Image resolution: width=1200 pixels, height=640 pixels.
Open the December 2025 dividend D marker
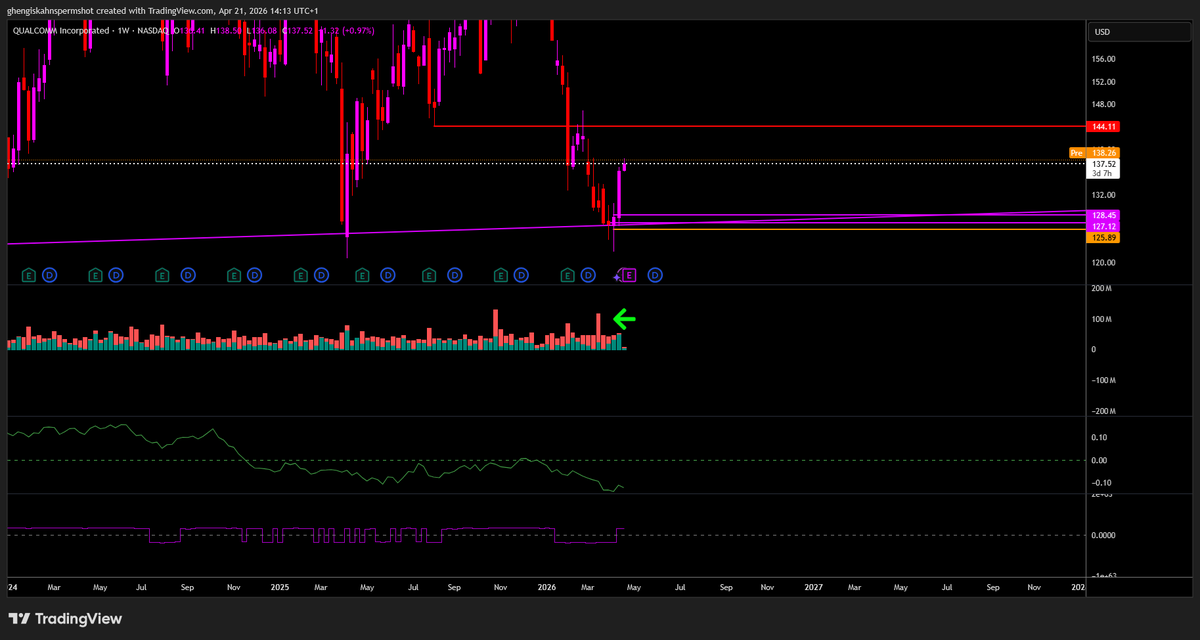pyautogui.click(x=522, y=274)
